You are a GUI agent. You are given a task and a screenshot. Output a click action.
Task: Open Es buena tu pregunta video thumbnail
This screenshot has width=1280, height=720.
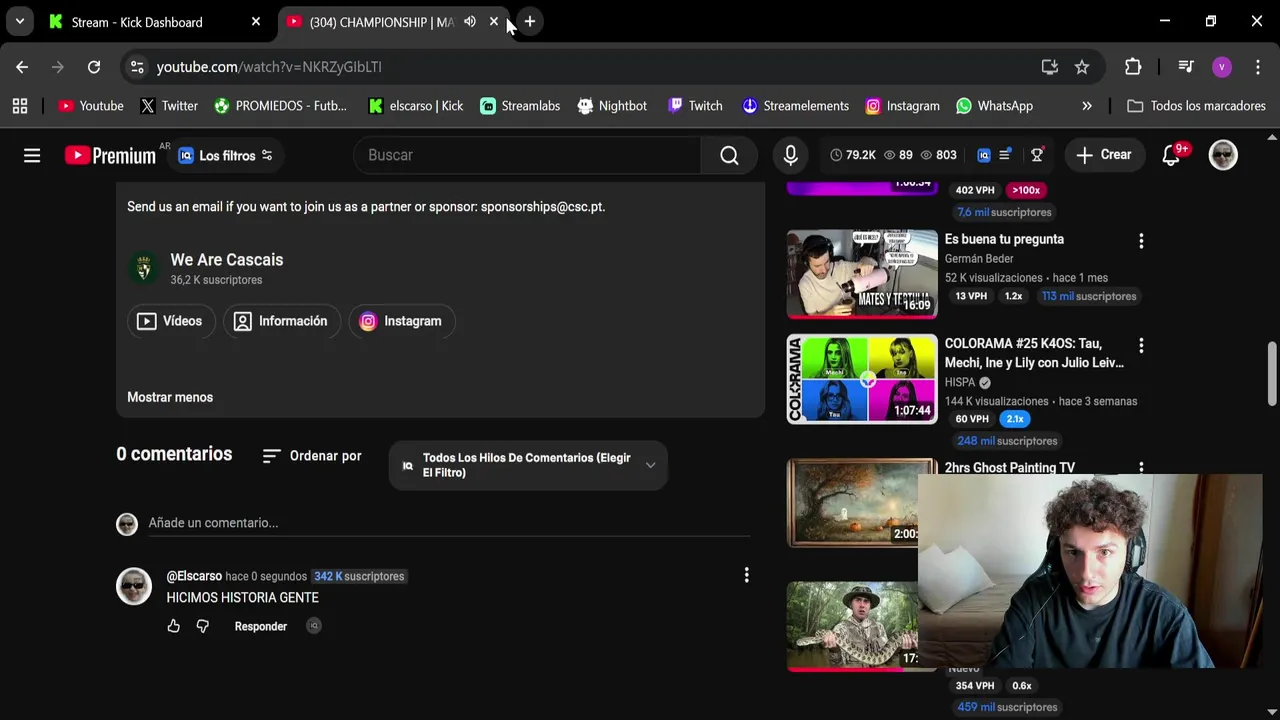[862, 274]
